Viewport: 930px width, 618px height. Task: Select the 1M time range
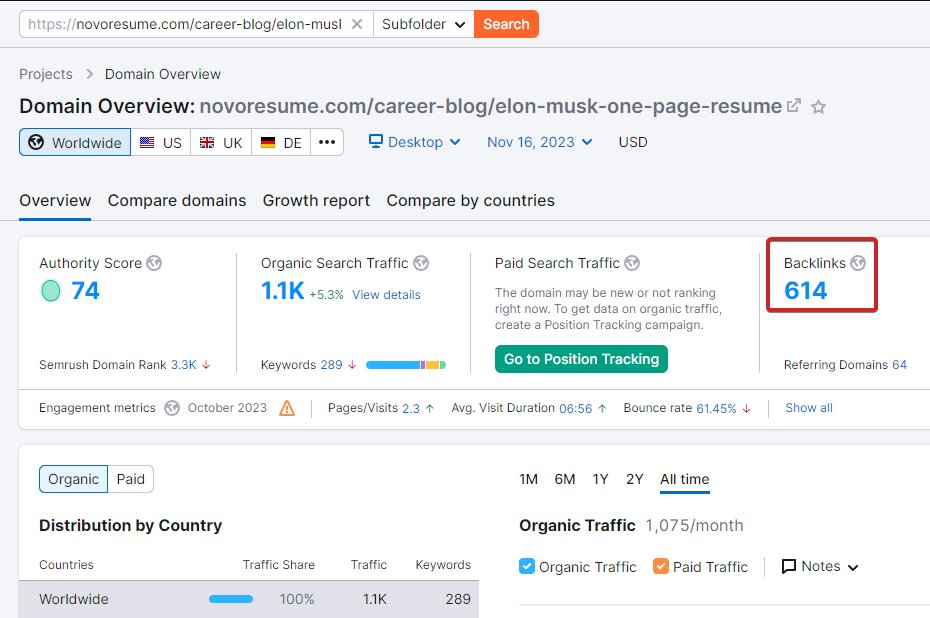[528, 479]
